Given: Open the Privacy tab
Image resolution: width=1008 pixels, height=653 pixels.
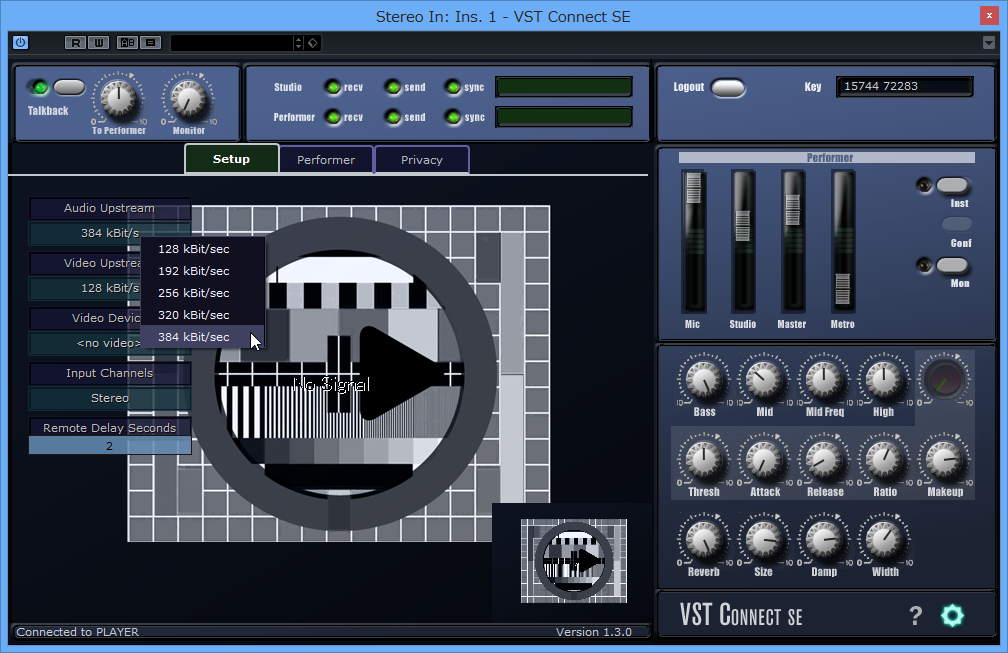Looking at the screenshot, I should point(422,160).
